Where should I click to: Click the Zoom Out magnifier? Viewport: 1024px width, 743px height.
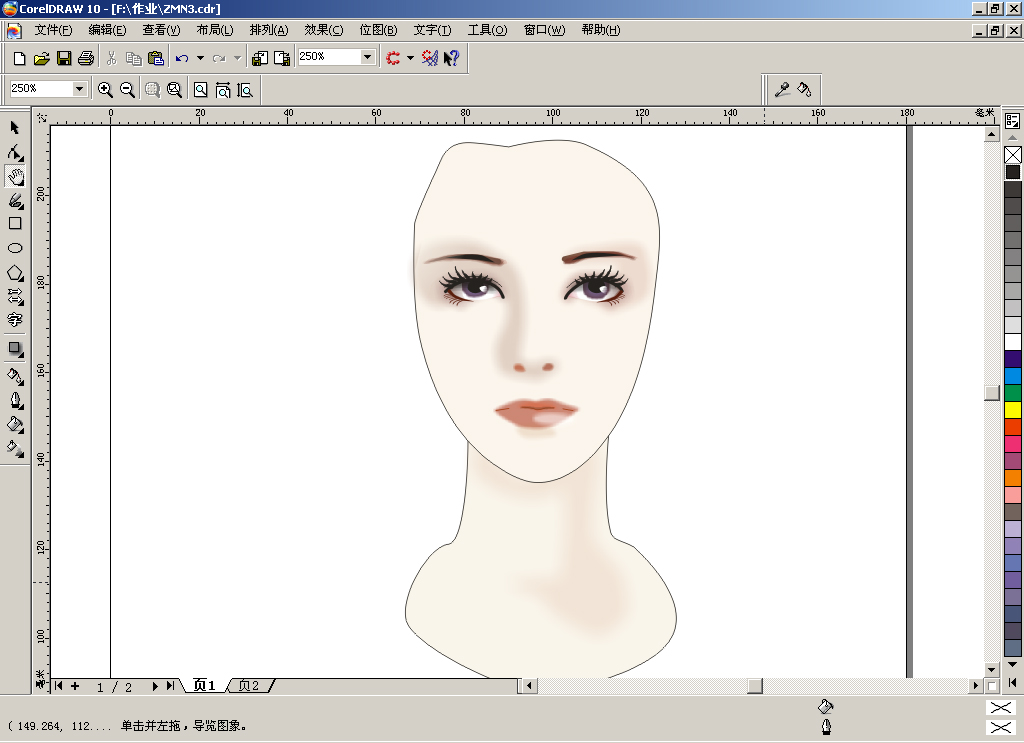click(x=127, y=89)
